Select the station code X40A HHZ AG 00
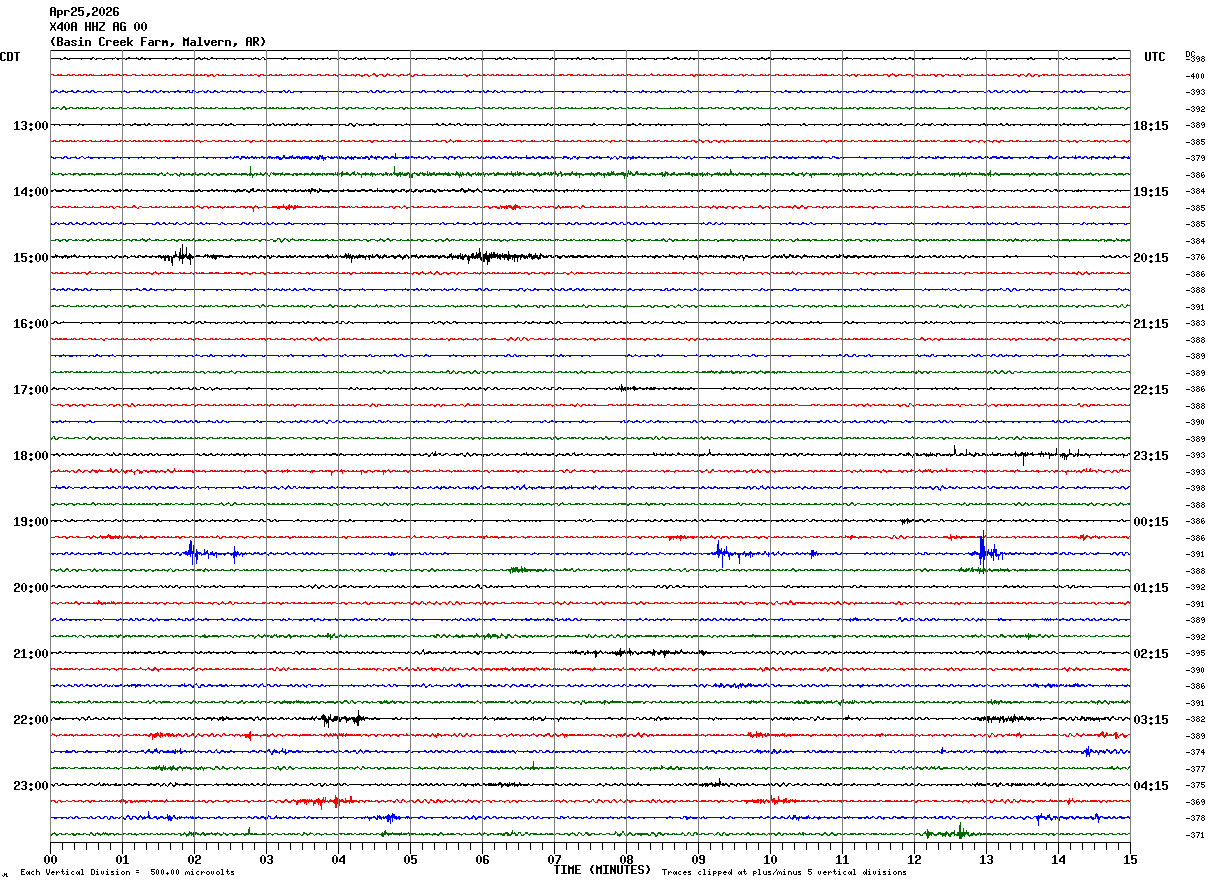Screen dimensions: 1210x886 click(x=98, y=27)
